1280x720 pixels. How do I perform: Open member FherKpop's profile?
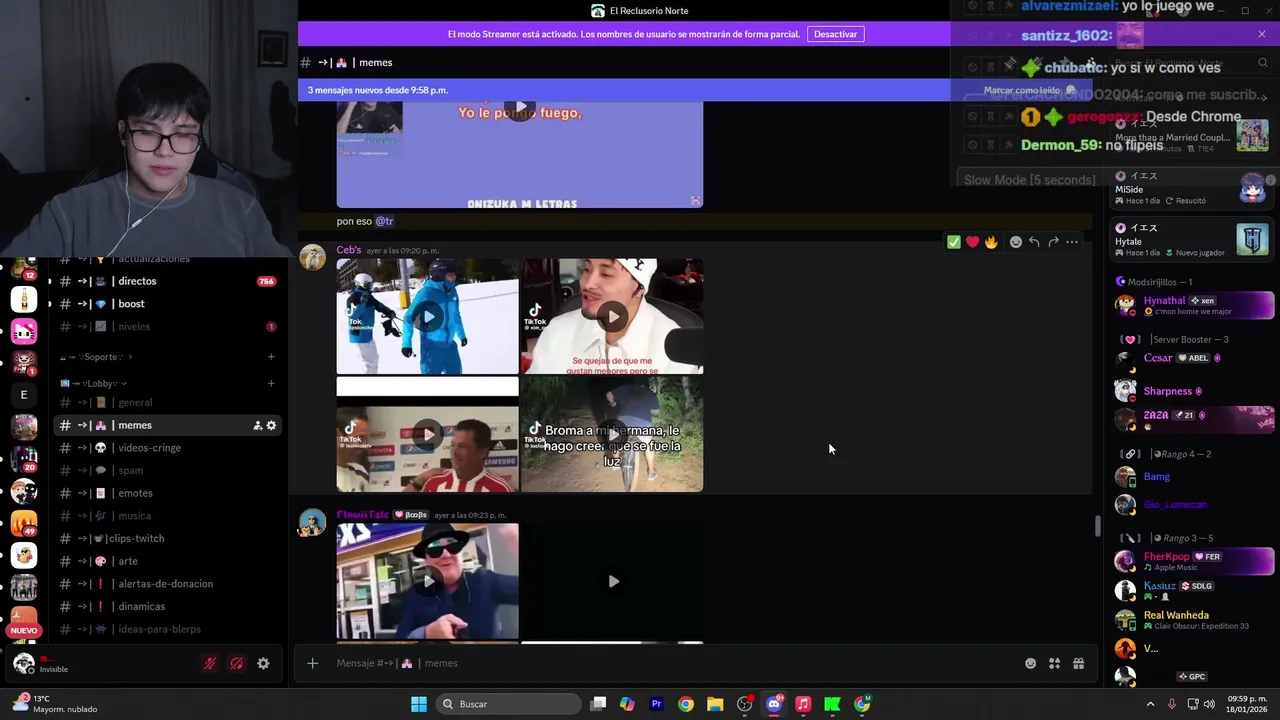[x=1194, y=561]
